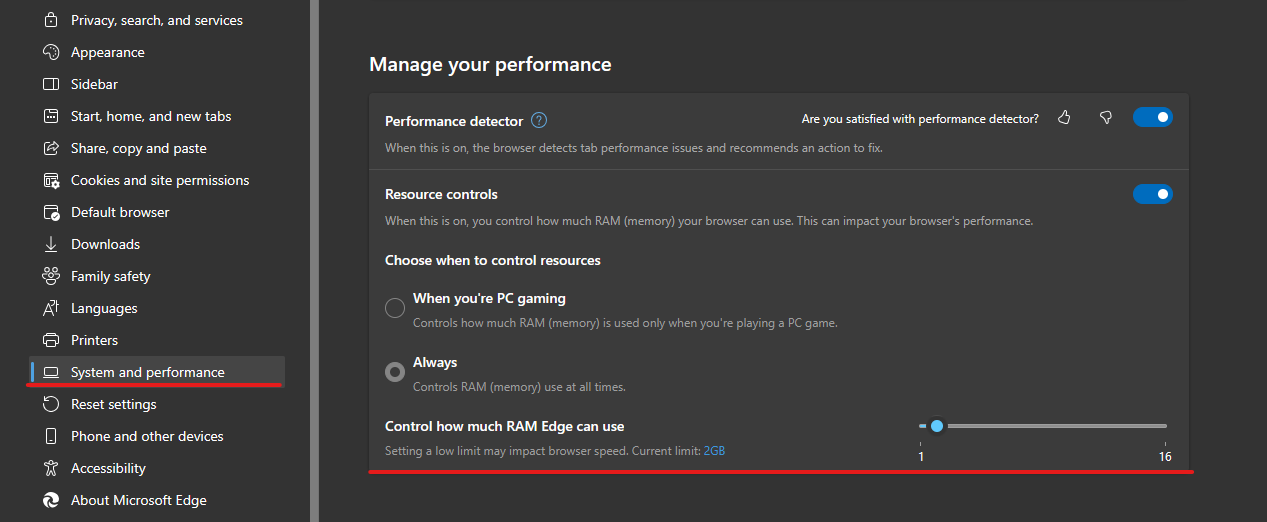Disable the Resource controls switch
This screenshot has width=1267, height=522.
pyautogui.click(x=1152, y=194)
